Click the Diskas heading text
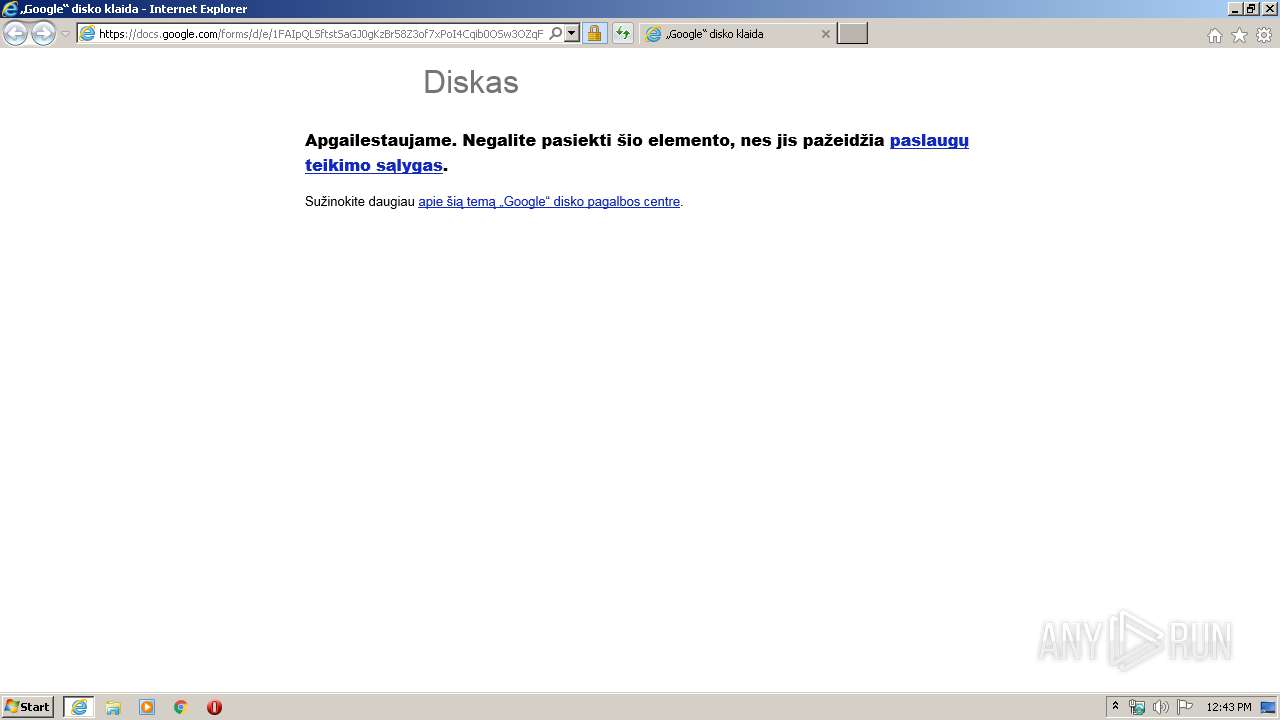 [471, 82]
